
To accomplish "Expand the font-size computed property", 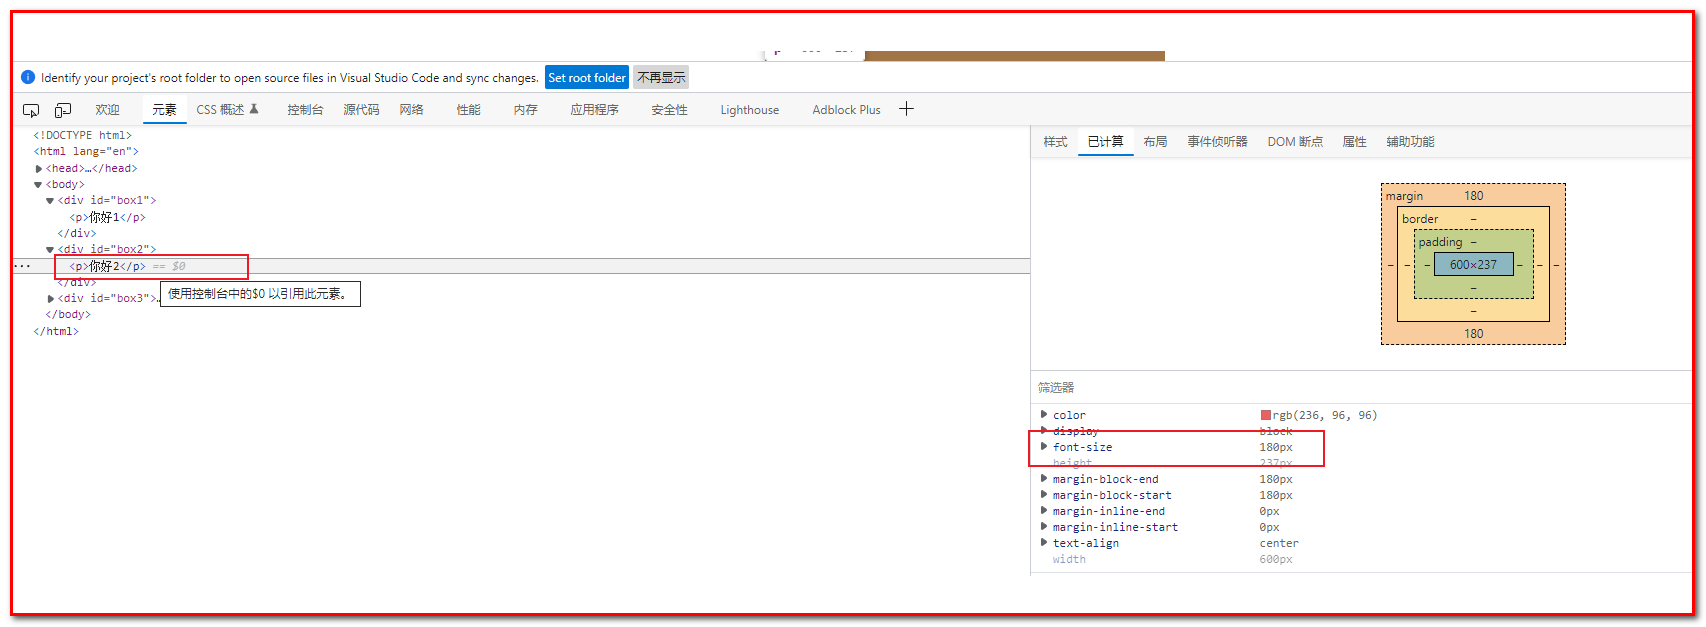I will coord(1044,446).
